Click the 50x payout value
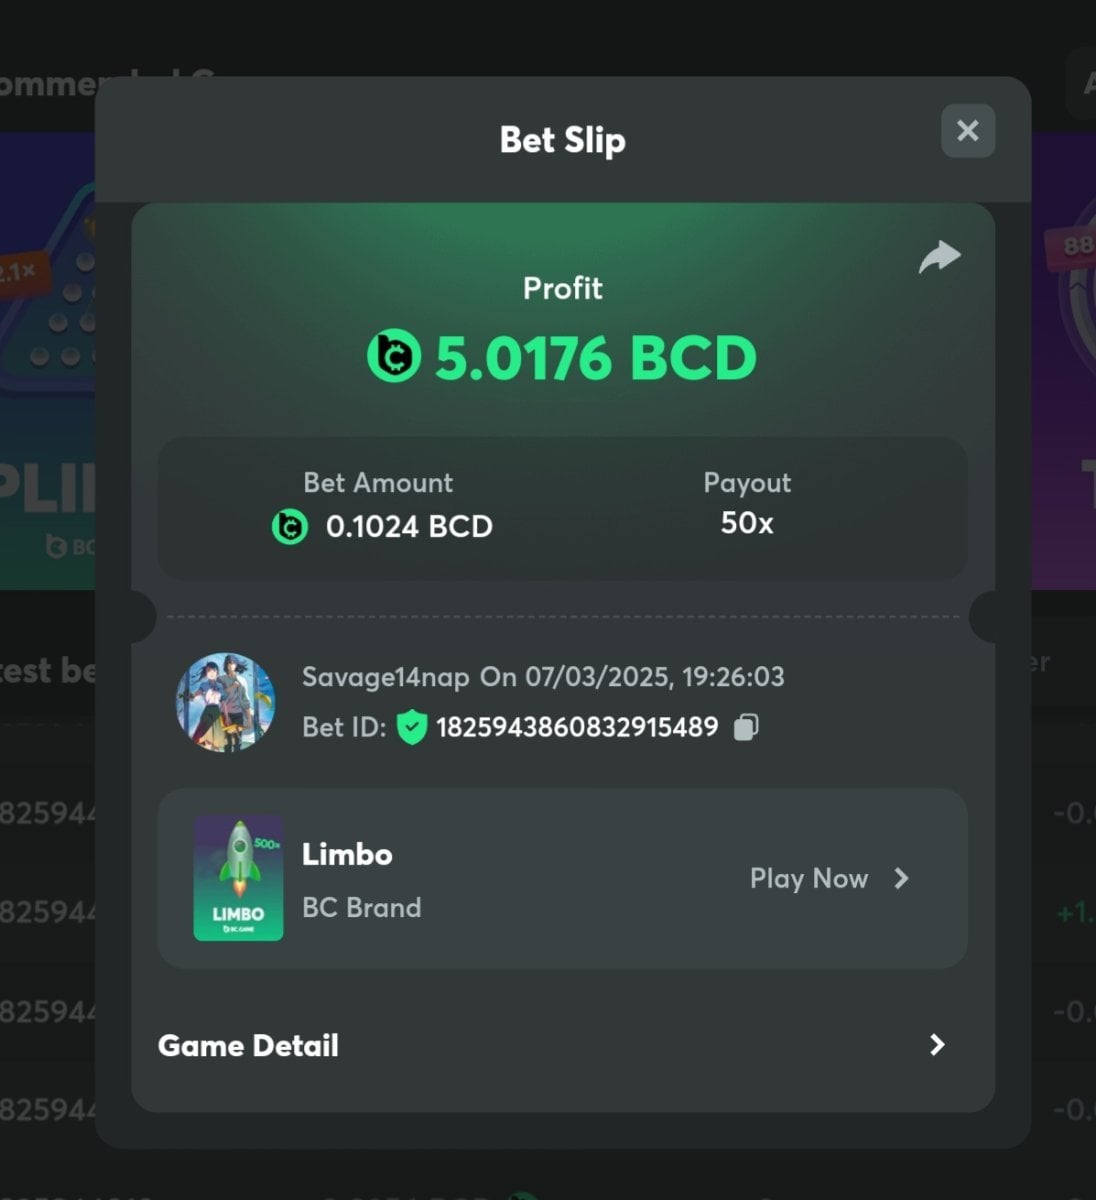 [747, 523]
